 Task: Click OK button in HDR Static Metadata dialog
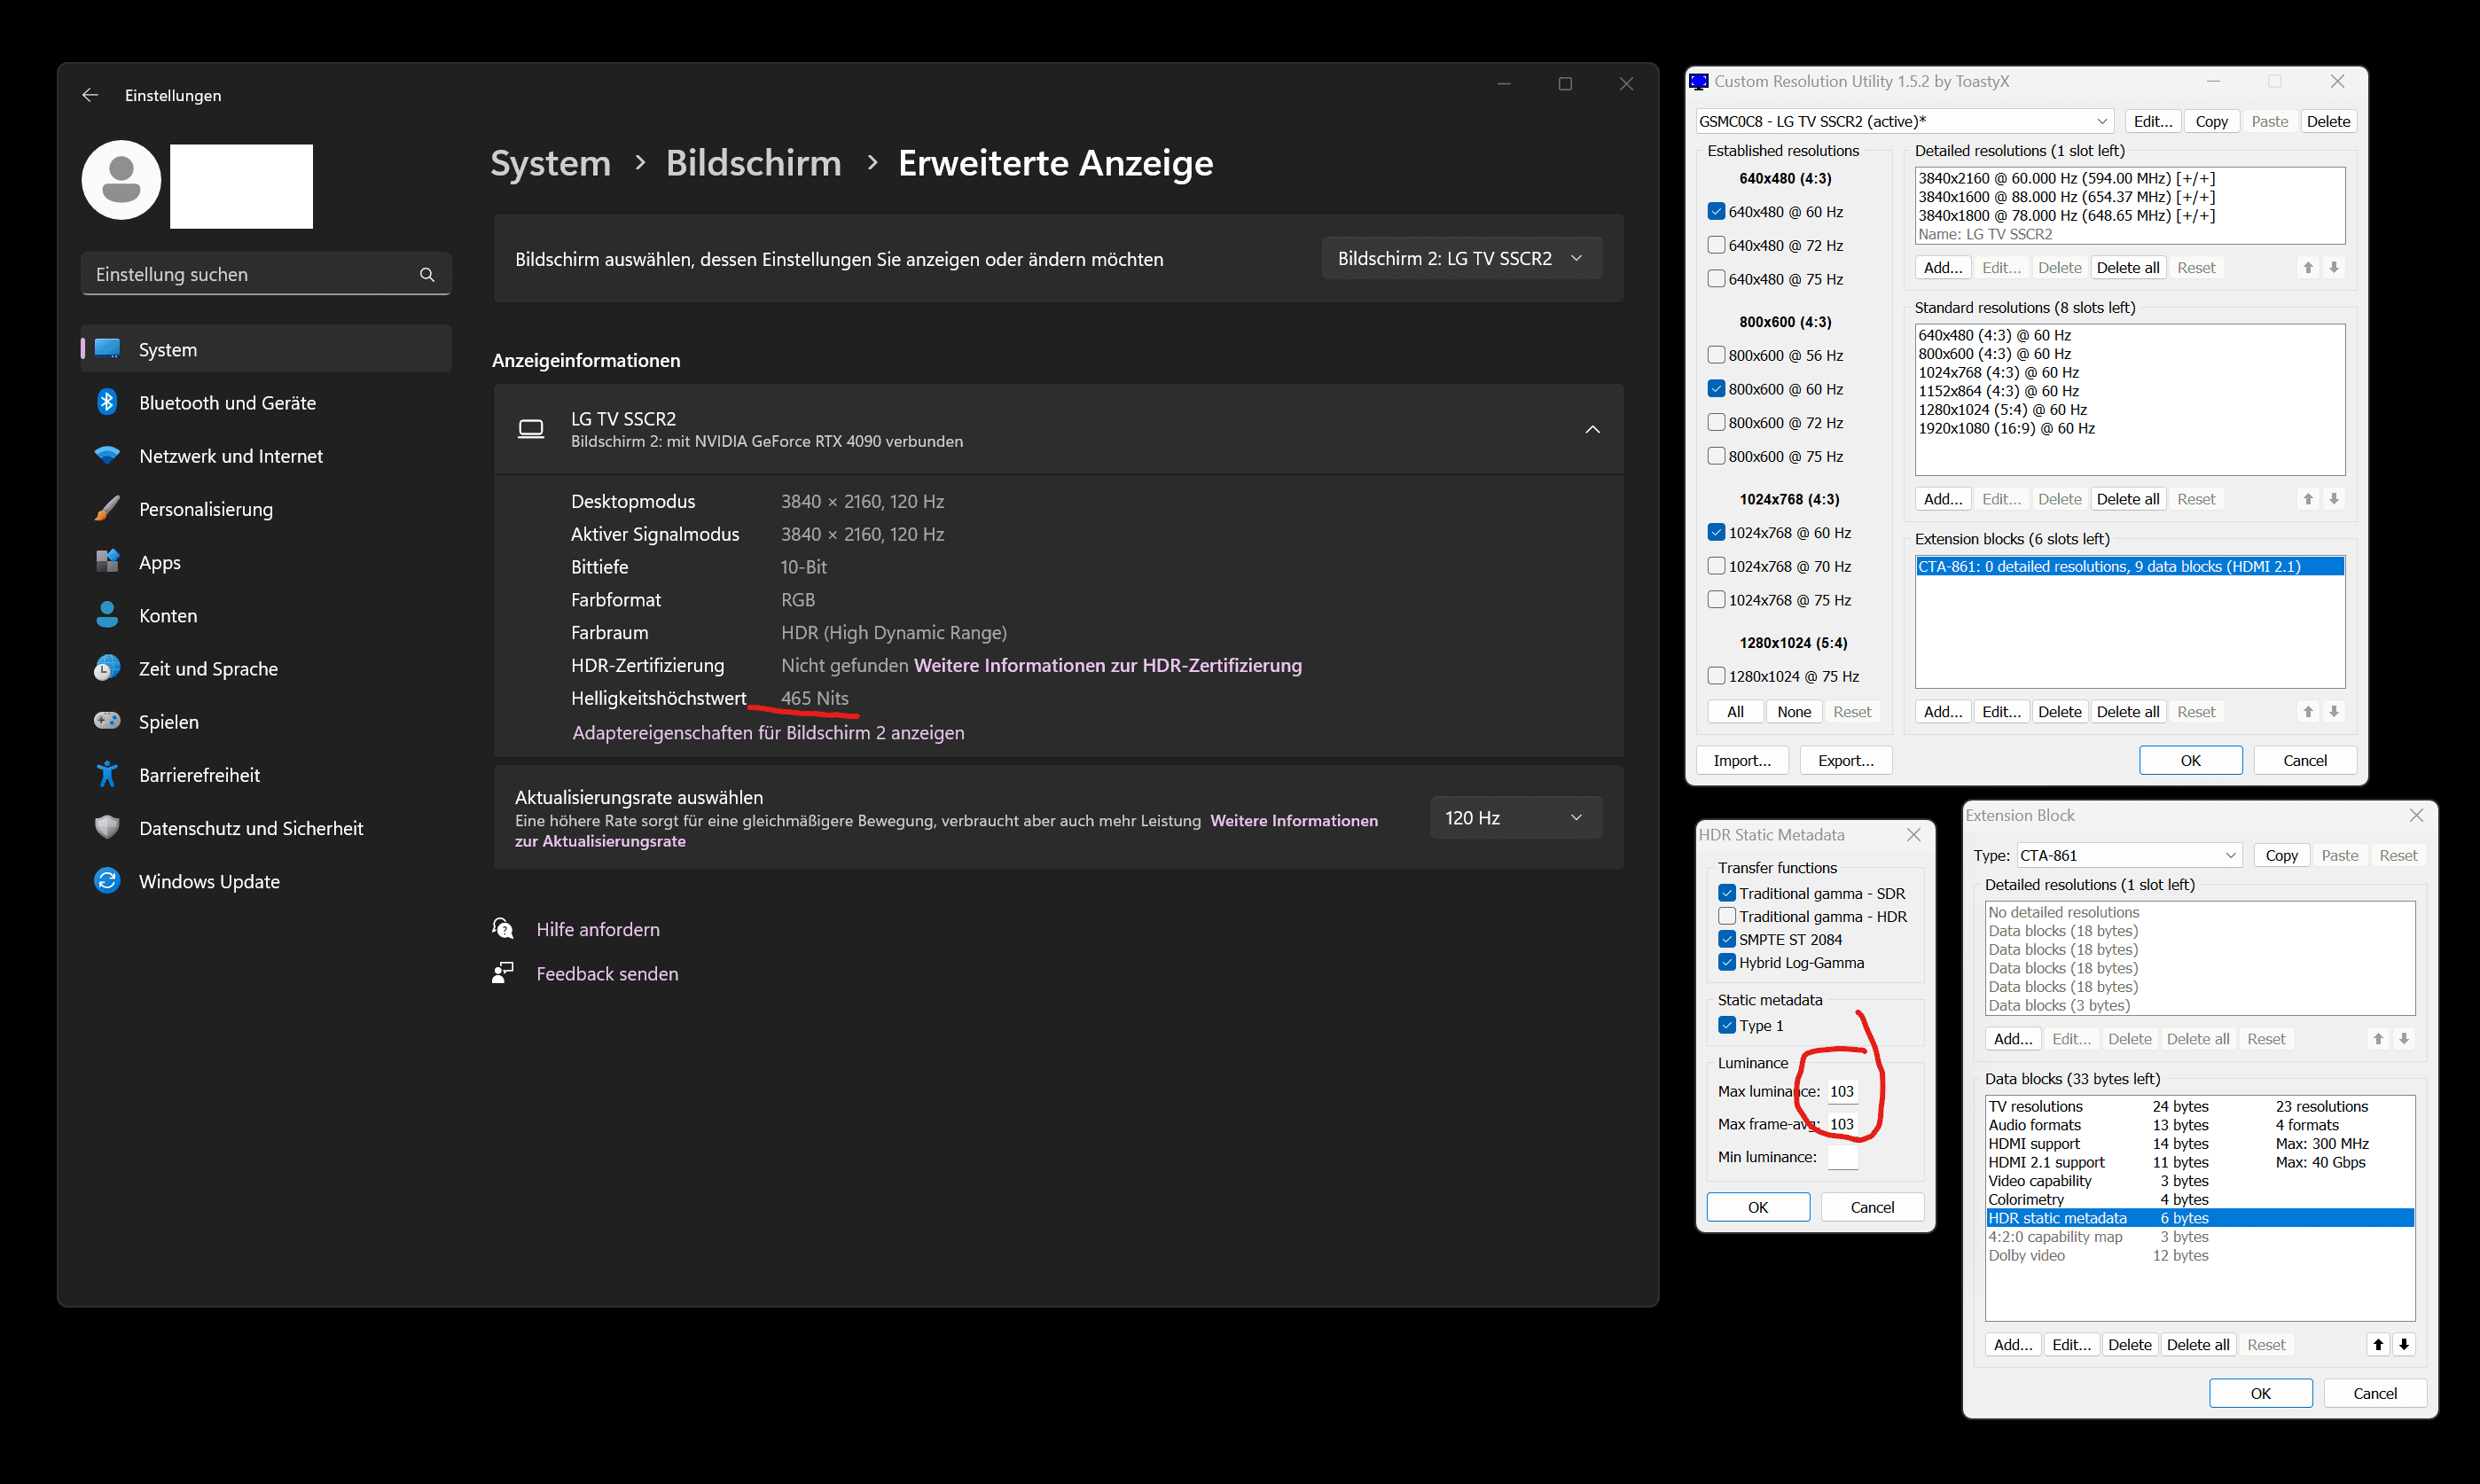(x=1756, y=1207)
